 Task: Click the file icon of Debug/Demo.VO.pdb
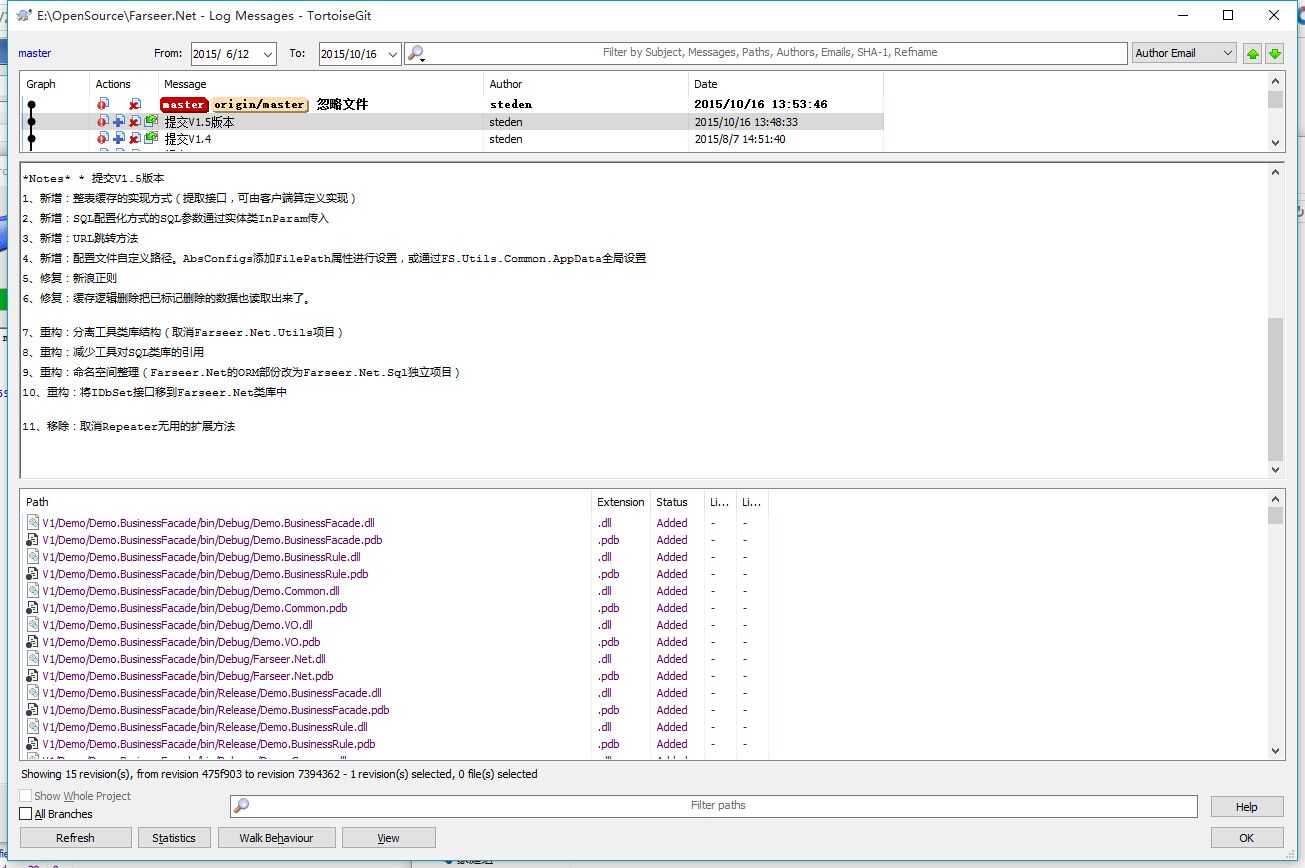[x=32, y=642]
